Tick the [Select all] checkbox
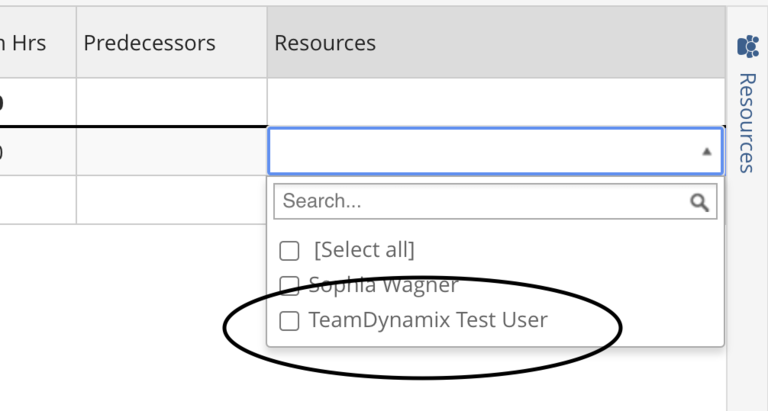The image size is (768, 411). 290,250
